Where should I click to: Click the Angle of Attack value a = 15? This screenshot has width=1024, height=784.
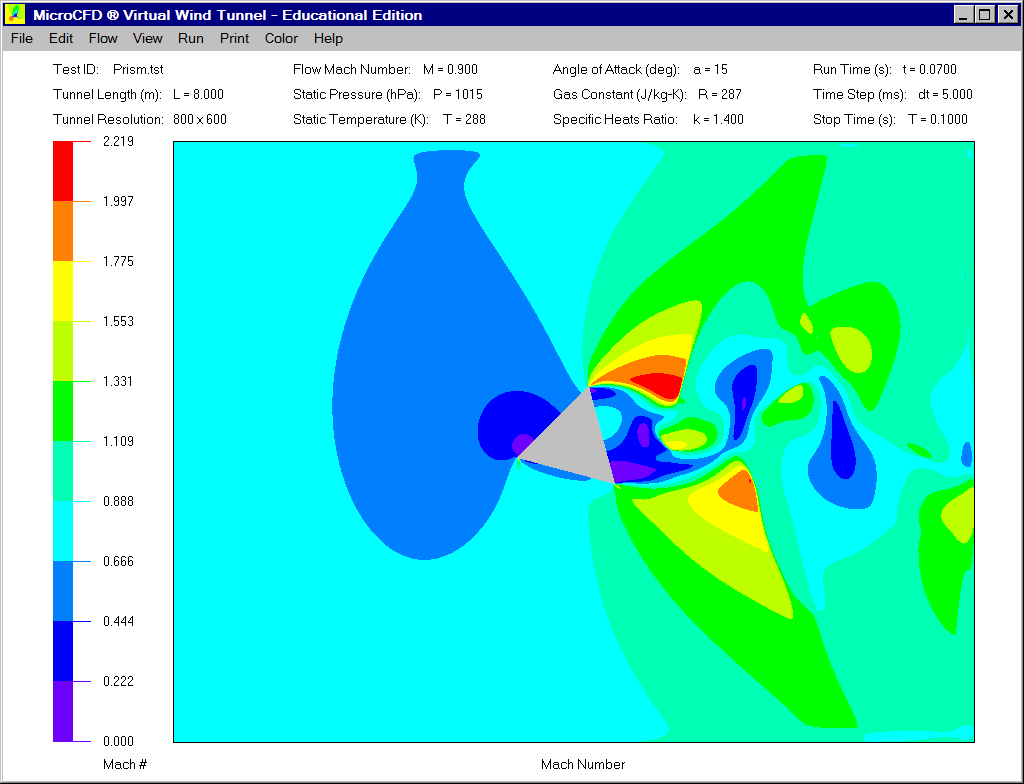pos(711,69)
